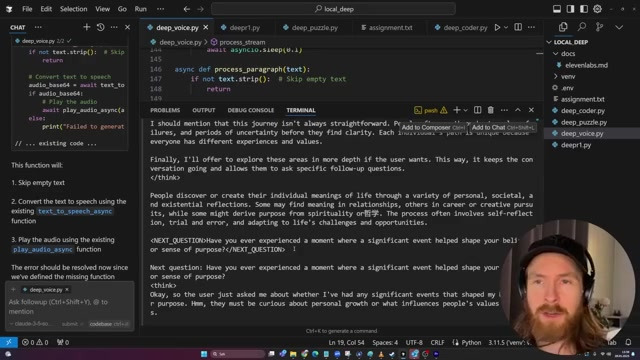Run the Python file play button
The width and height of the screenshot is (640, 360).
pos(497,27)
